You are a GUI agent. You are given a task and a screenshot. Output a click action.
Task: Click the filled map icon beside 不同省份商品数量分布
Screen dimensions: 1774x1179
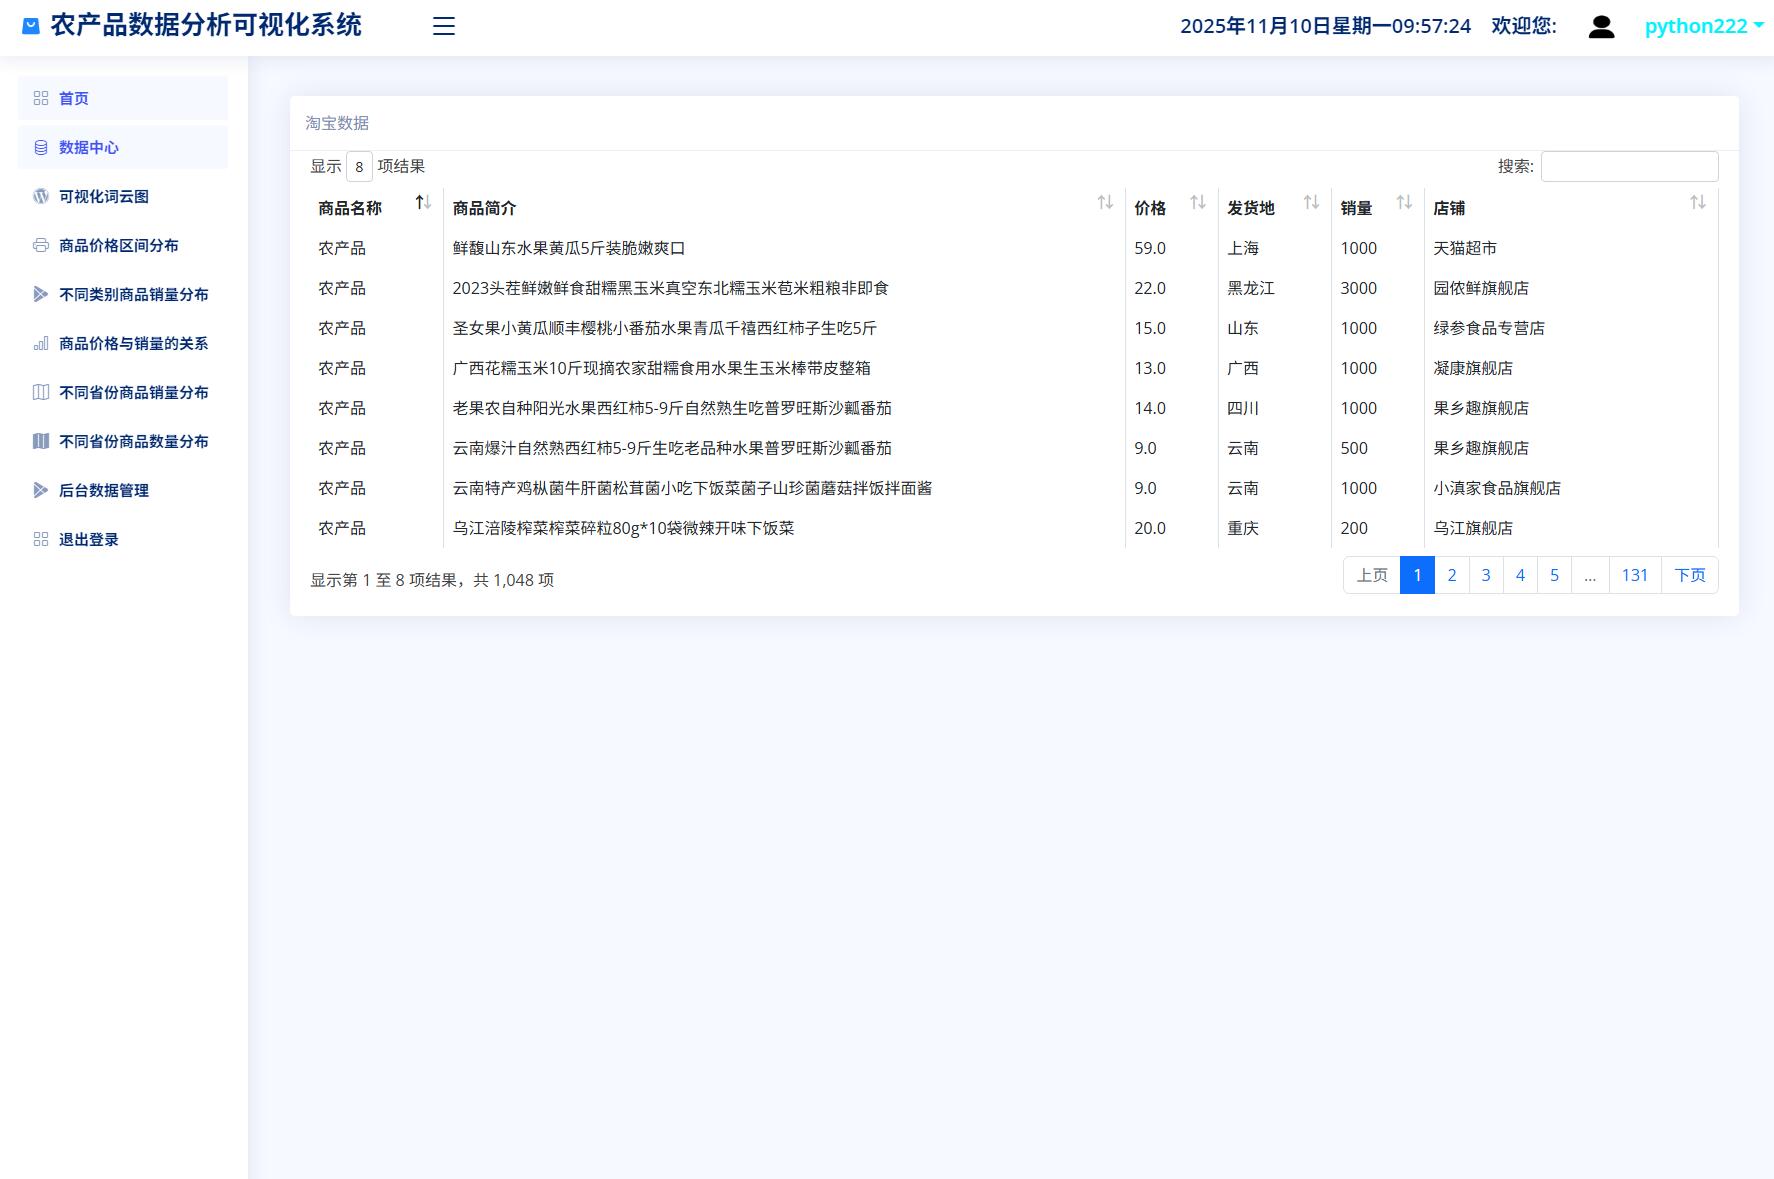41,441
